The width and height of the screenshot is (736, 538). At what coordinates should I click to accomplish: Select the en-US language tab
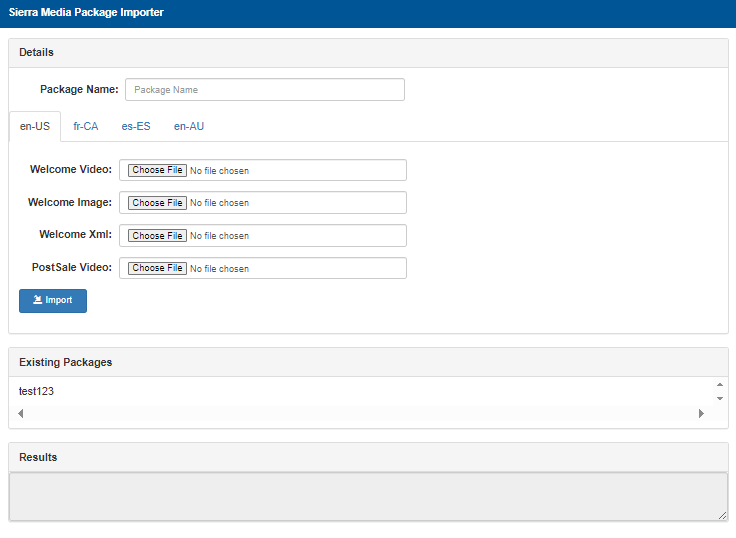[x=35, y=126]
